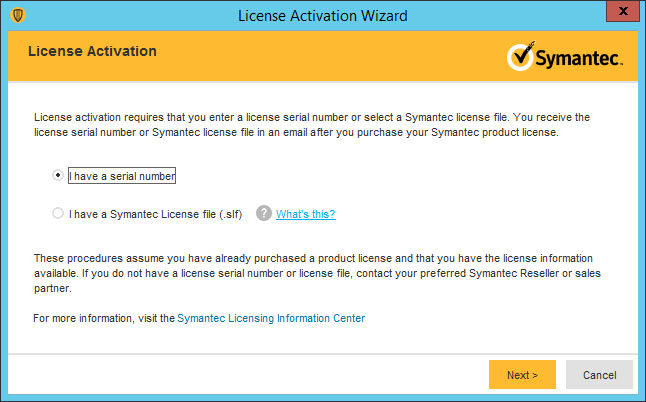Cancel the license activation wizard
The width and height of the screenshot is (646, 402).
click(x=599, y=375)
